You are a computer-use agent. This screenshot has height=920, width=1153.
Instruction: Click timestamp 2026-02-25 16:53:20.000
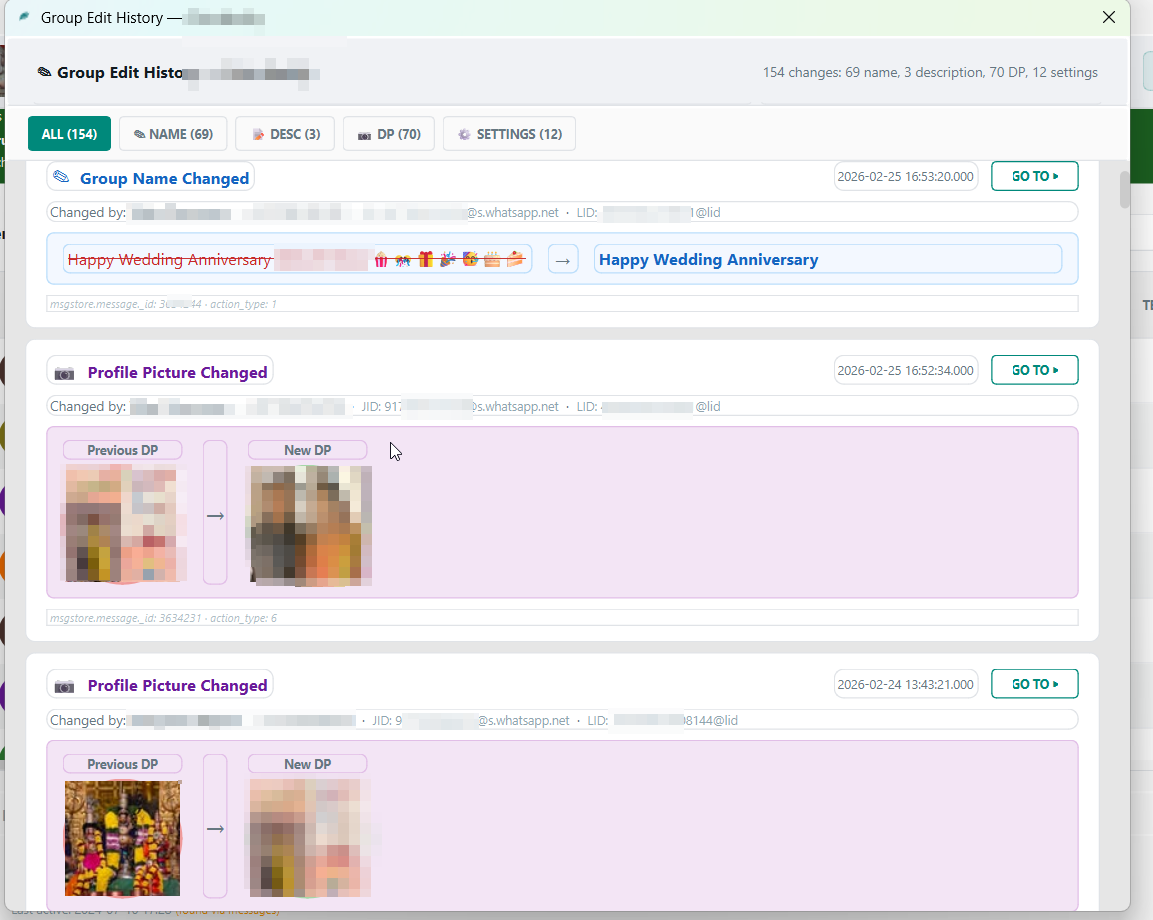coord(905,176)
